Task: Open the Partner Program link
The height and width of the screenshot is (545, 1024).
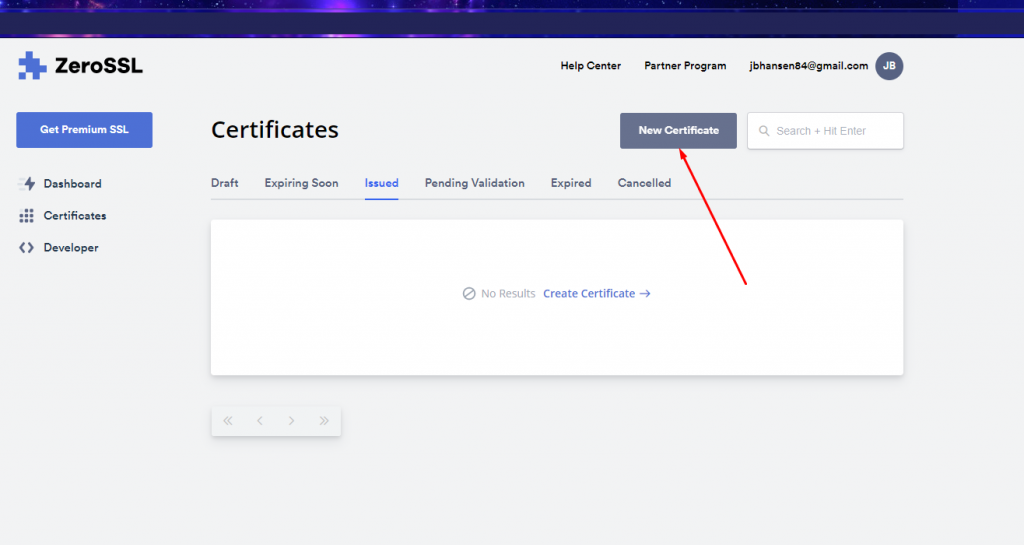Action: 685,66
